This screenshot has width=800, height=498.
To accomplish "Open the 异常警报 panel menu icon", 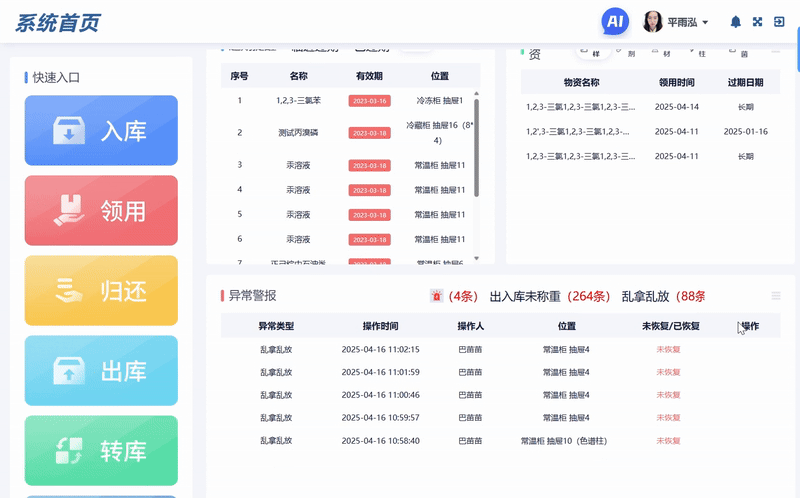I will (776, 296).
